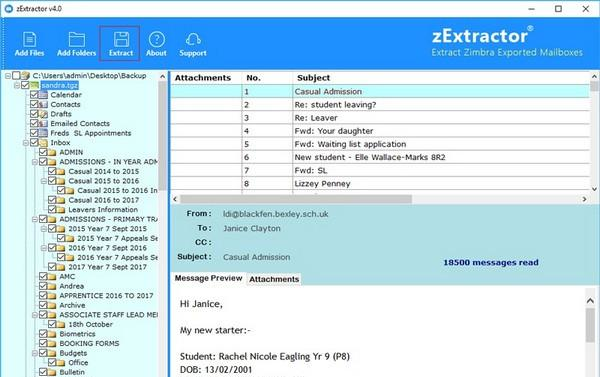Uncheck the sandra.tgz checkbox
This screenshot has width=600, height=377.
(25, 85)
